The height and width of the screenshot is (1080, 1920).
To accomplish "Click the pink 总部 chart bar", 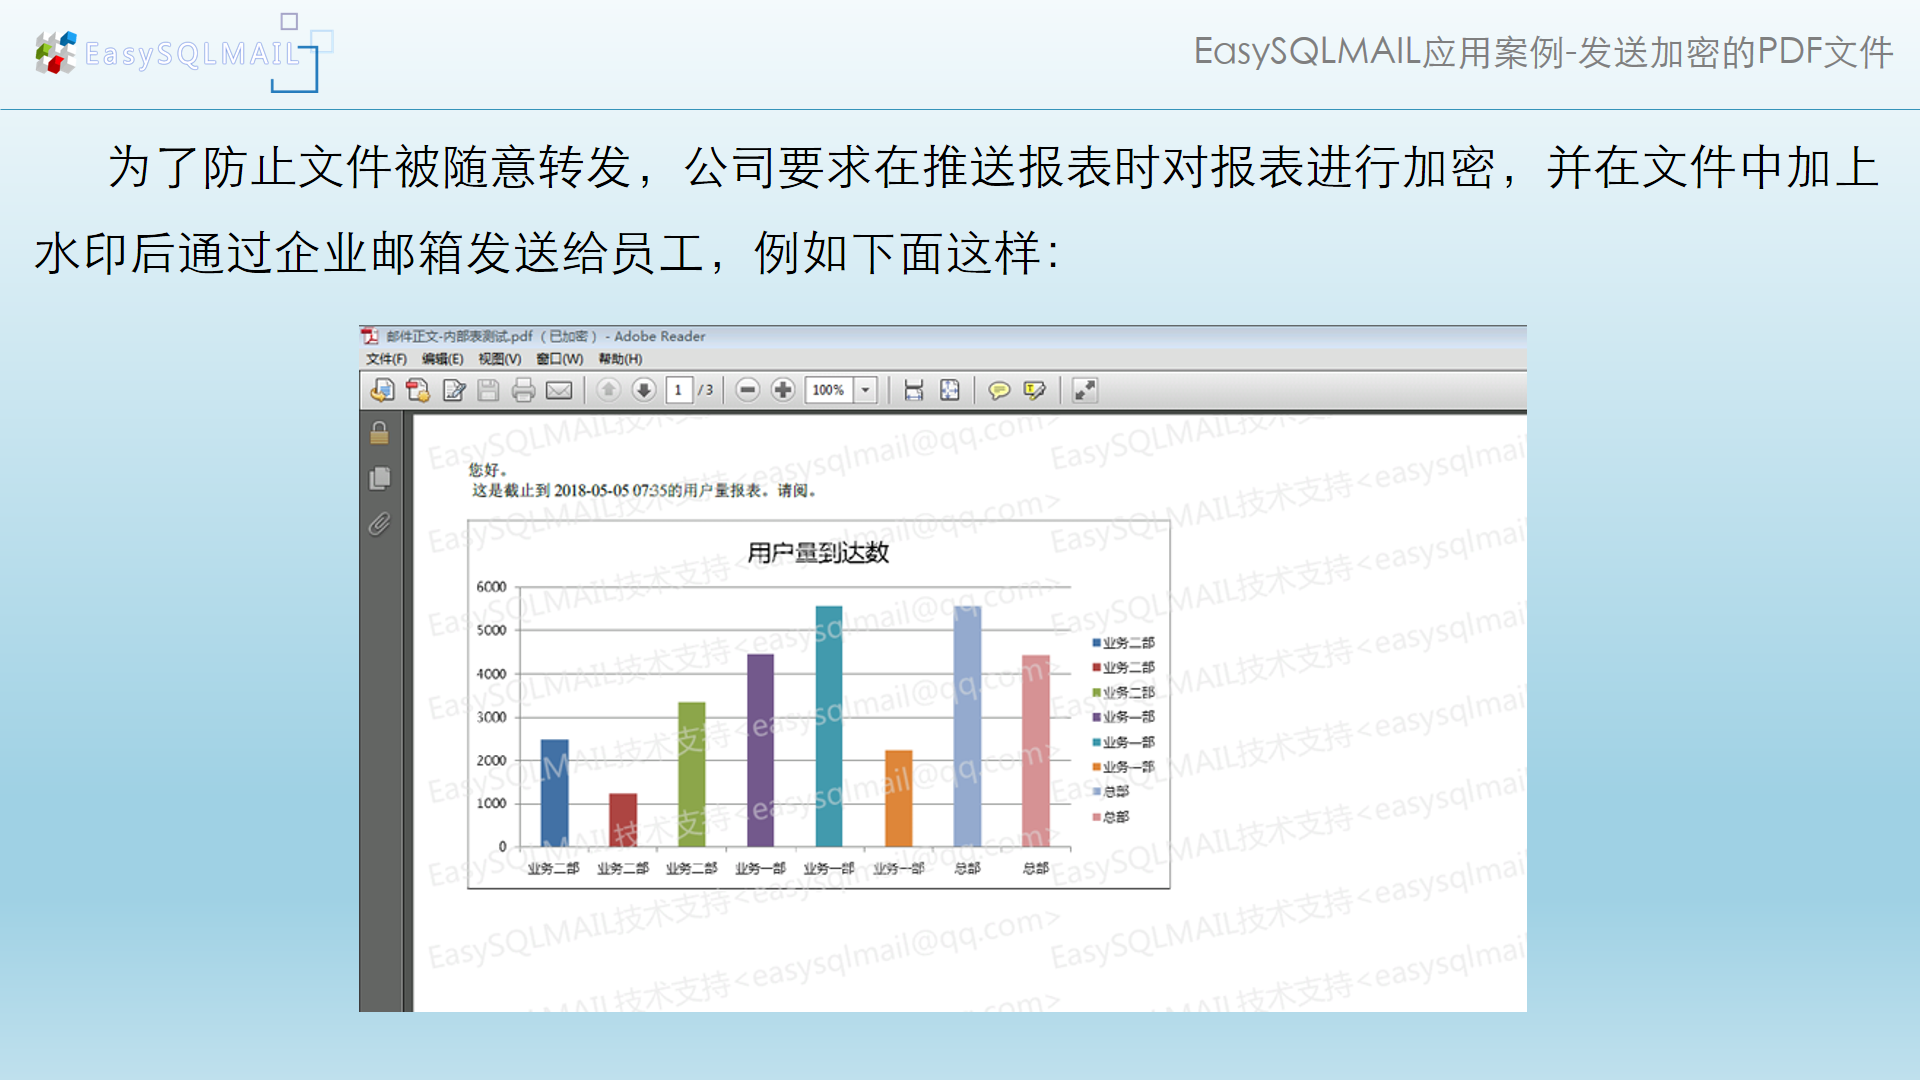I will tap(1036, 751).
